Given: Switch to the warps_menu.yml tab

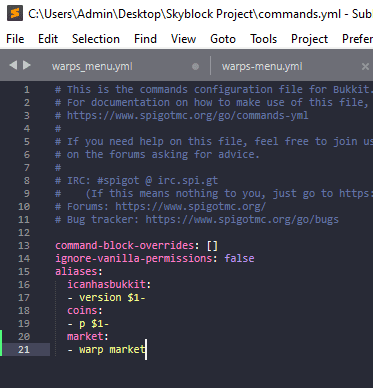Looking at the screenshot, I should click(x=92, y=66).
